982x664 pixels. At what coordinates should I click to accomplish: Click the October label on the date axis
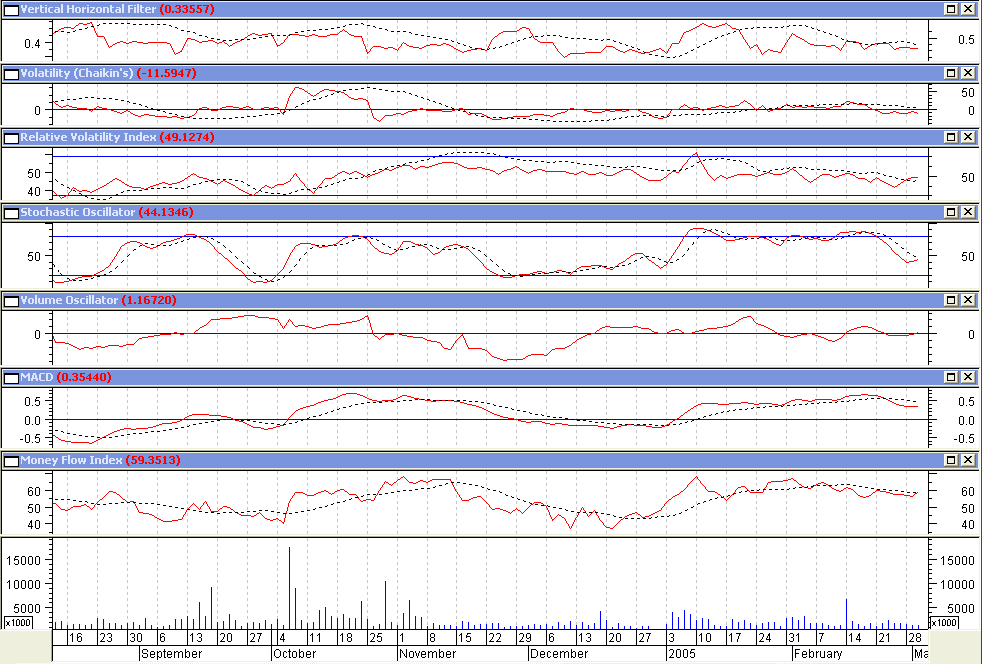pos(294,654)
